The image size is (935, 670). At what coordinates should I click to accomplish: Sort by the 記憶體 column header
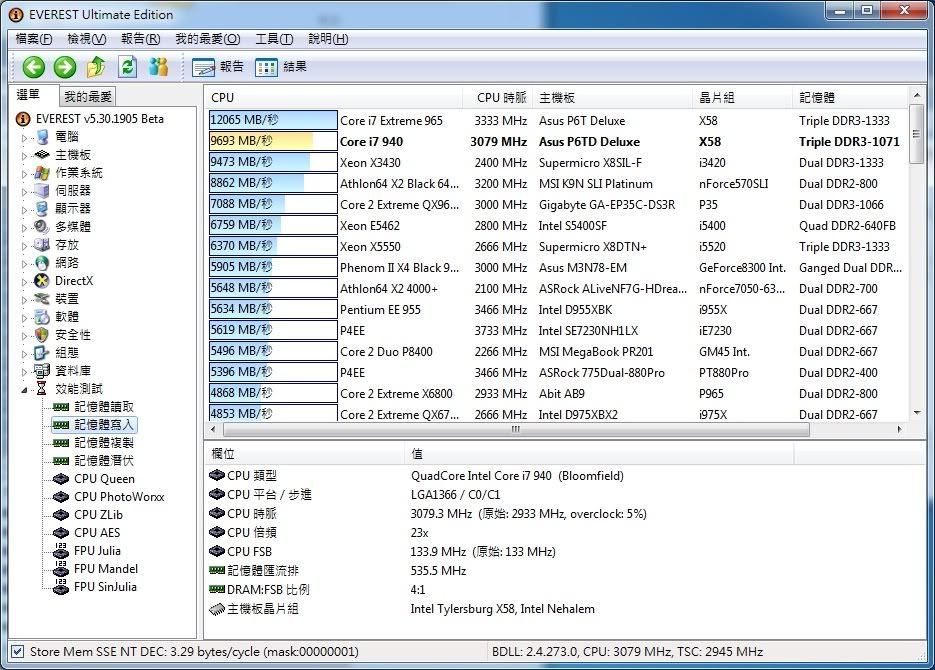(x=849, y=98)
